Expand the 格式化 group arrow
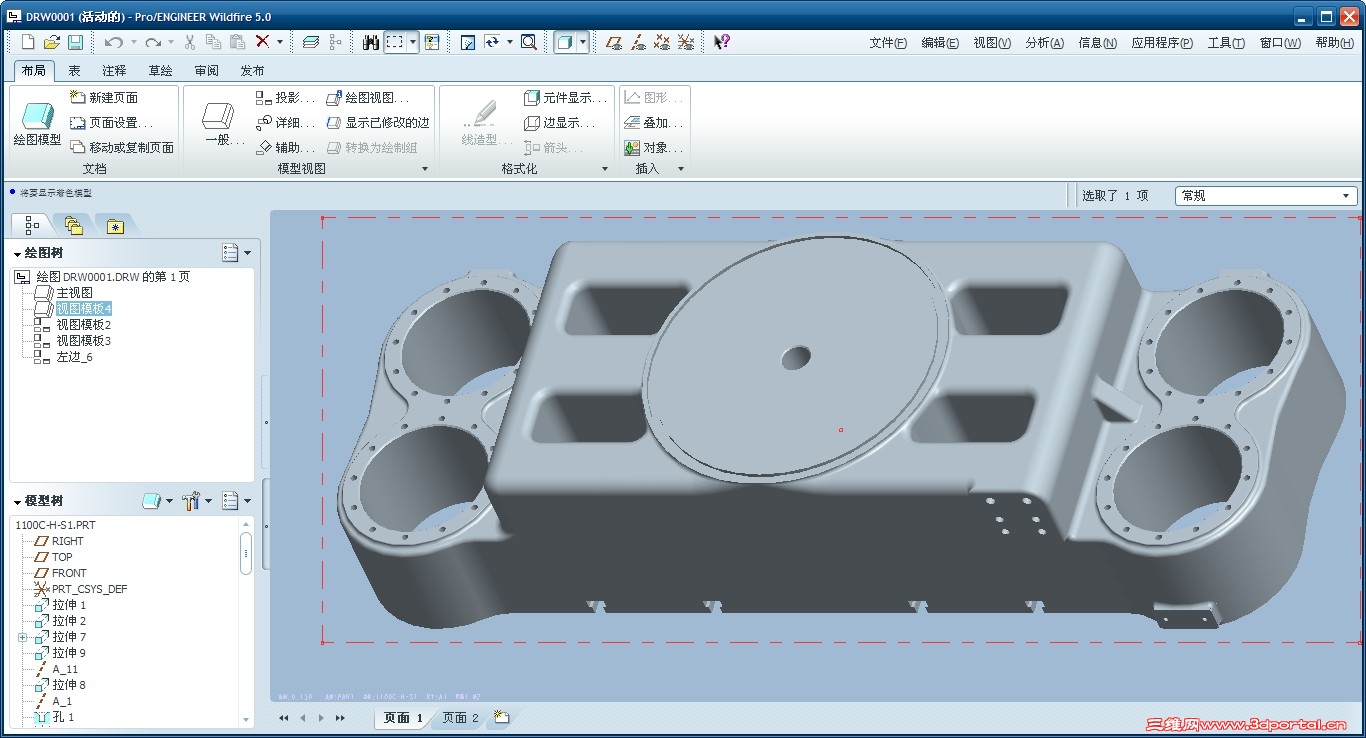Screen dimensions: 1366x738 click(x=605, y=169)
